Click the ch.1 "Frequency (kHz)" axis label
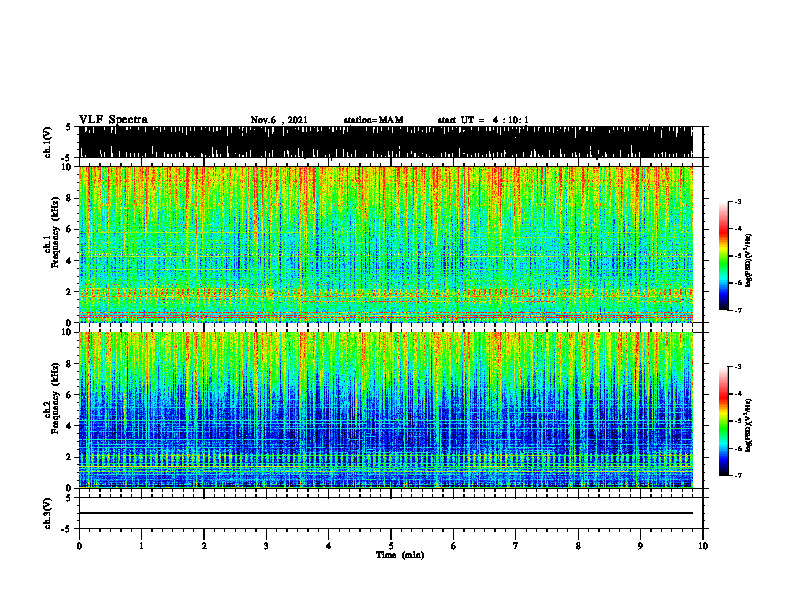Screen dimensions: 792x612 tap(55, 233)
